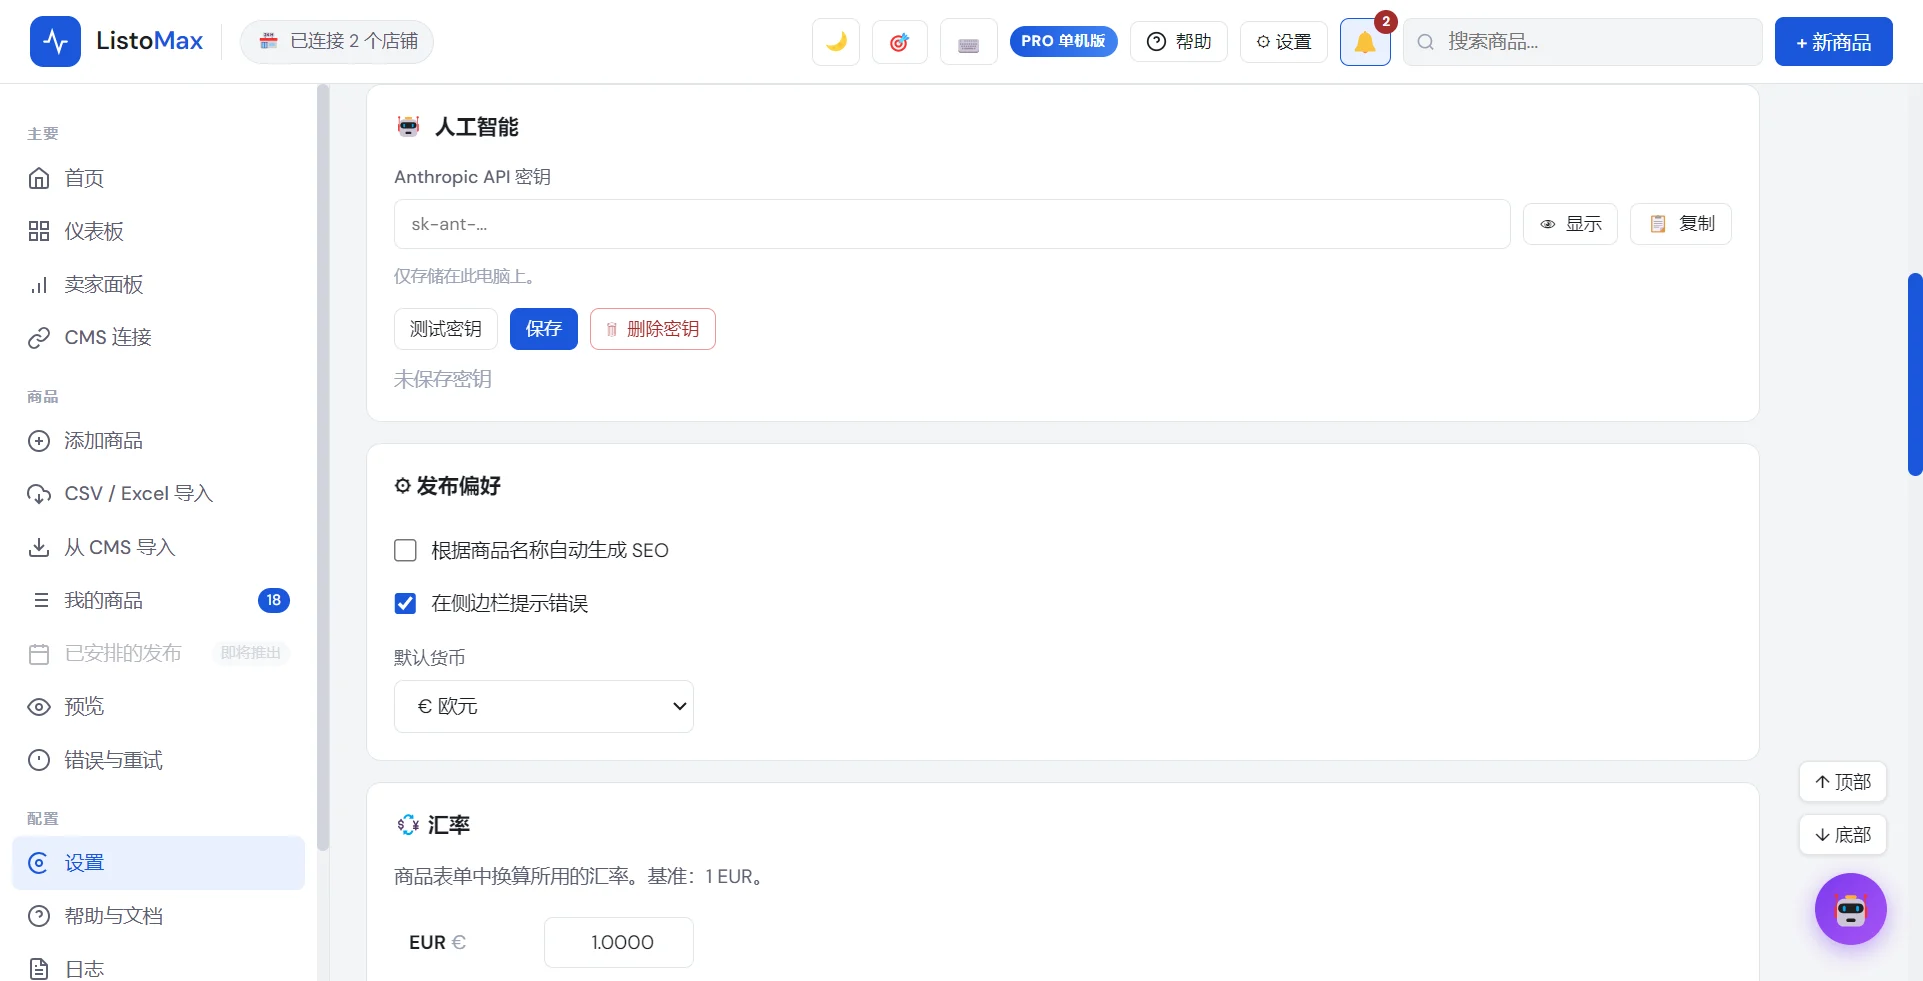Click 删除密钥 button
The image size is (1923, 981).
pyautogui.click(x=653, y=329)
